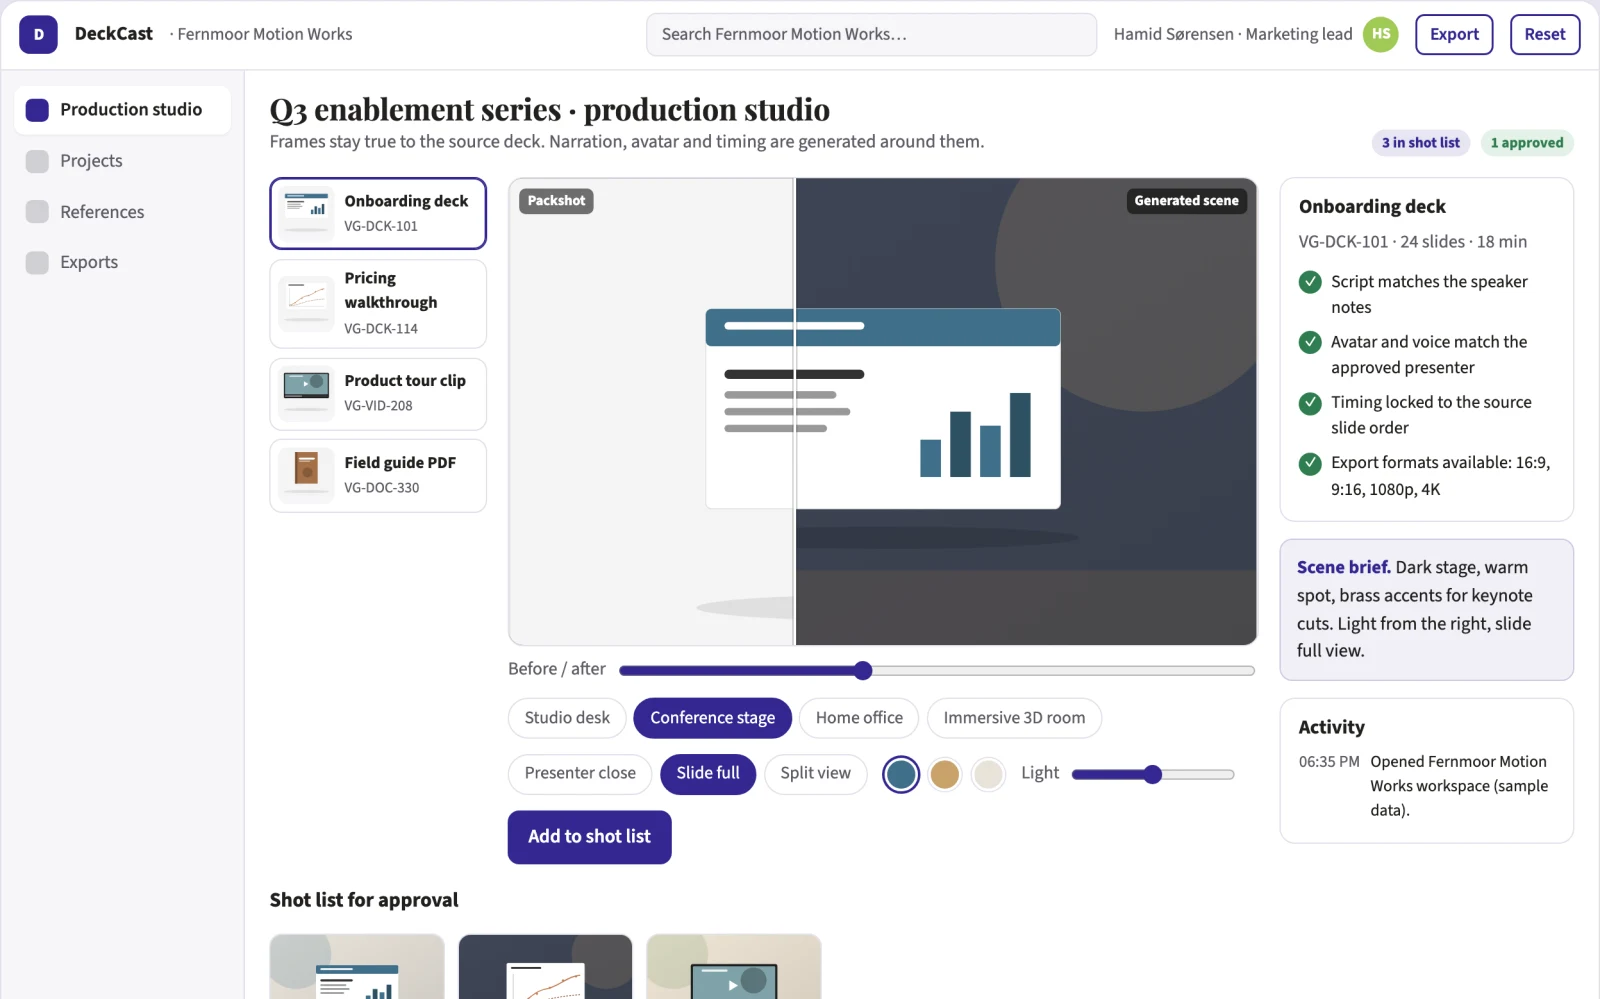Click the 3 in shot list badge
Screen dimensions: 1600x999
coord(1421,143)
